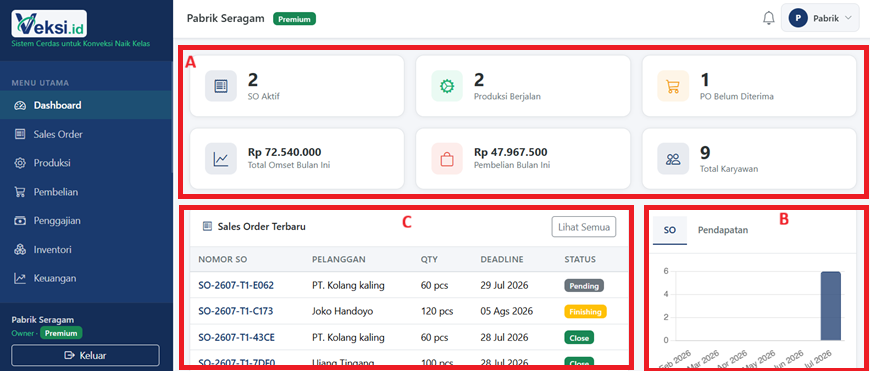Click the Penggajian money sidebar icon
870x371 pixels.
pyautogui.click(x=20, y=221)
